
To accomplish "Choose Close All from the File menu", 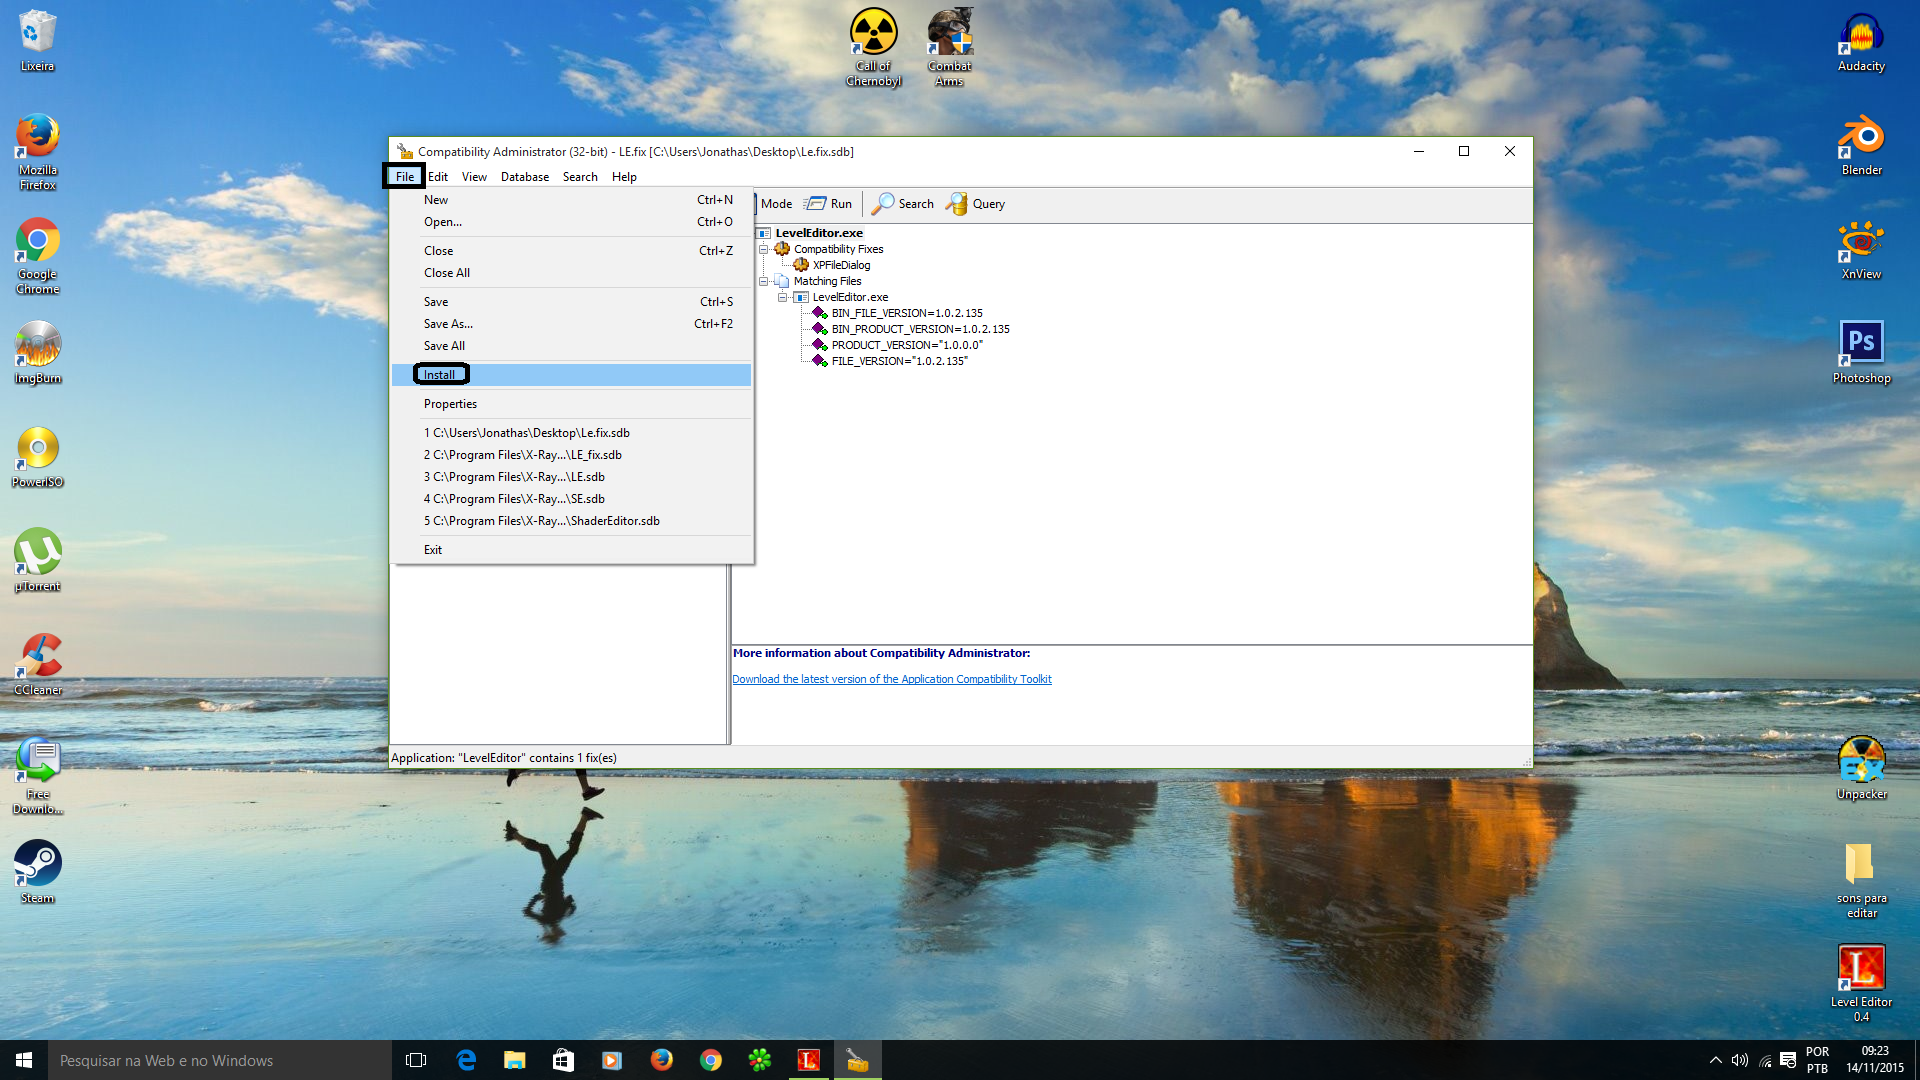I will click(571, 273).
